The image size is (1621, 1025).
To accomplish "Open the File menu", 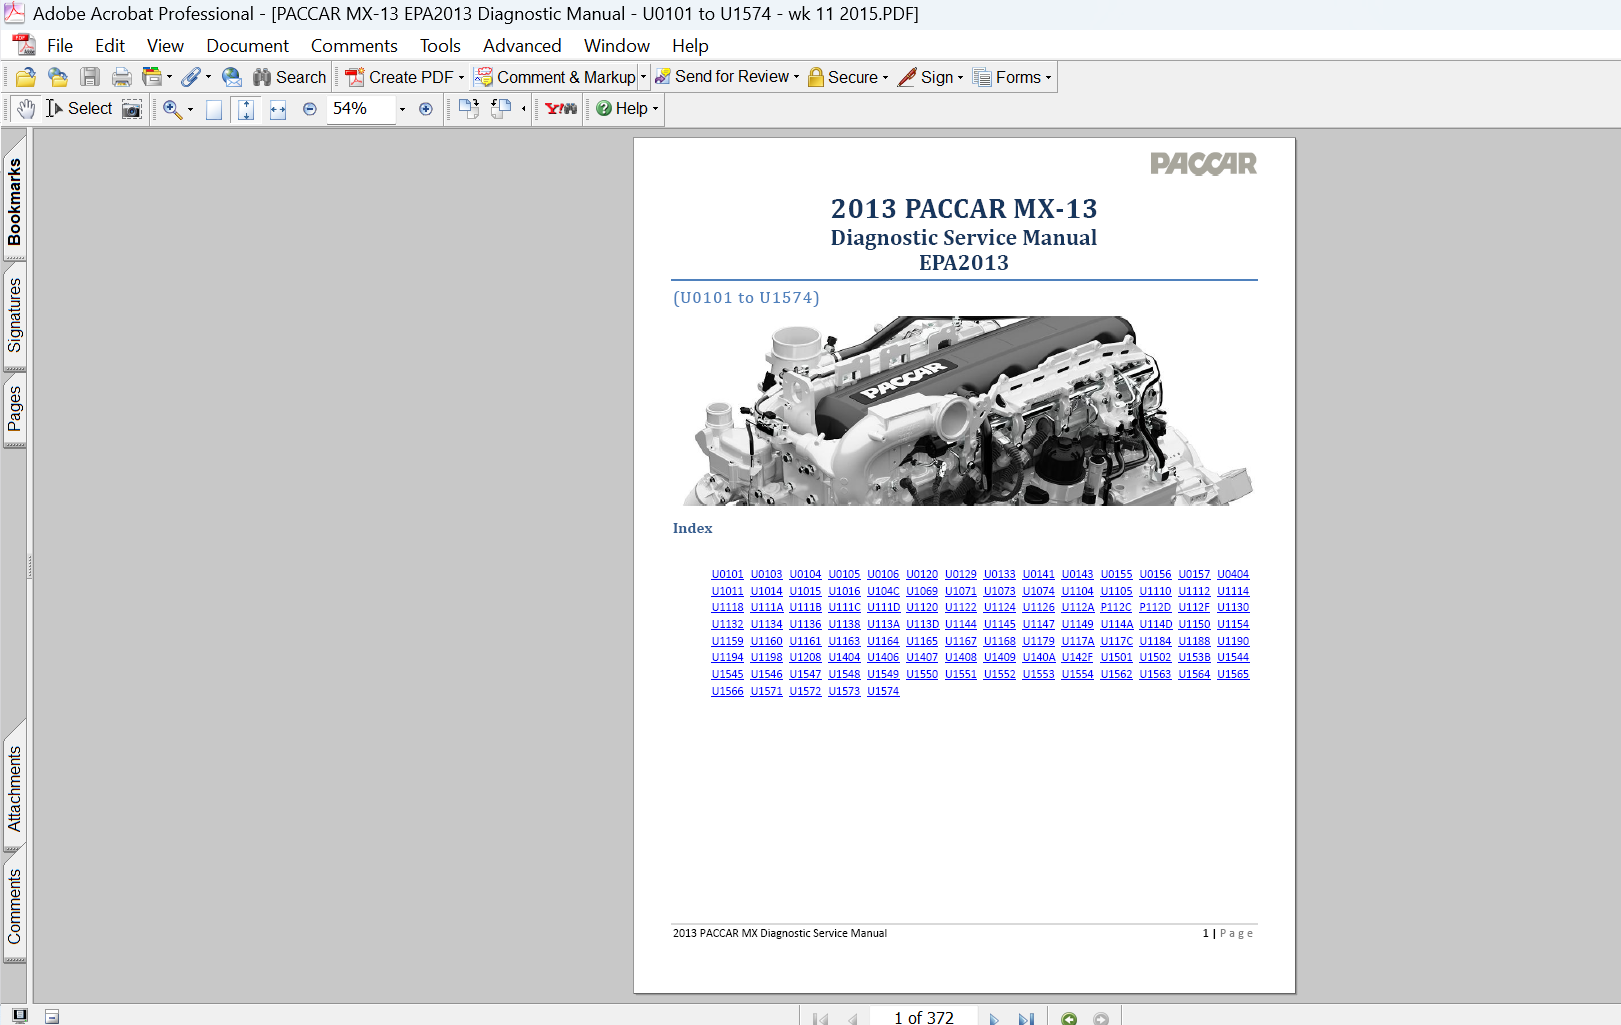I will 60,46.
